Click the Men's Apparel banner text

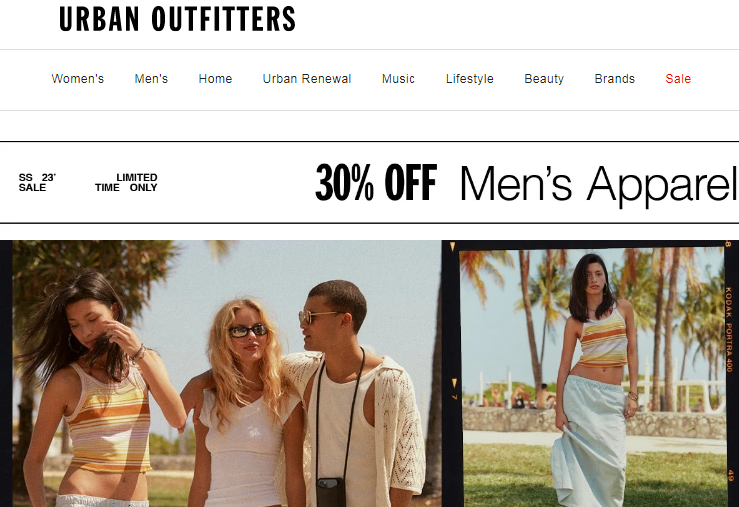pyautogui.click(x=598, y=184)
